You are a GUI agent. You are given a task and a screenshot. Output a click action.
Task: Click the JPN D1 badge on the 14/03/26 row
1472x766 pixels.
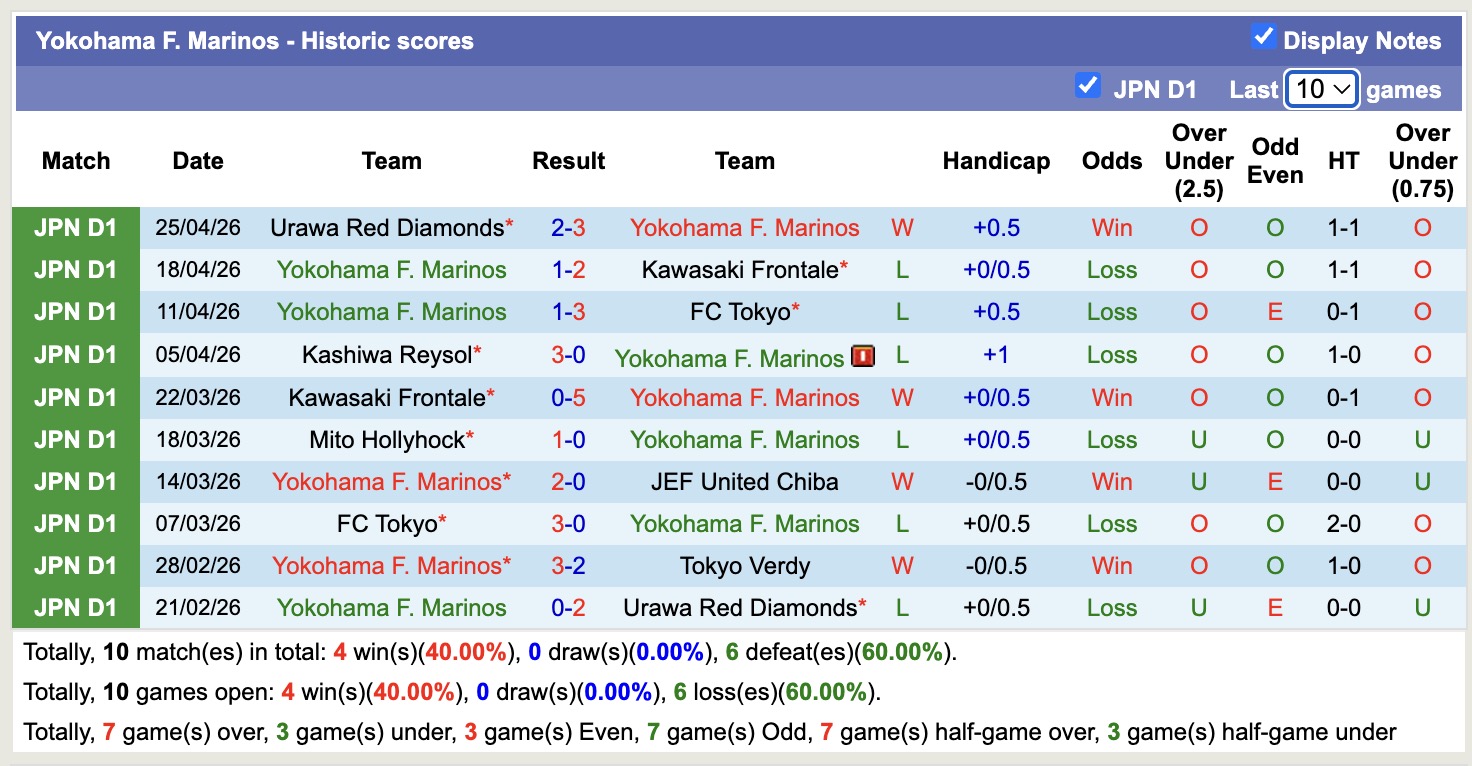click(x=75, y=481)
